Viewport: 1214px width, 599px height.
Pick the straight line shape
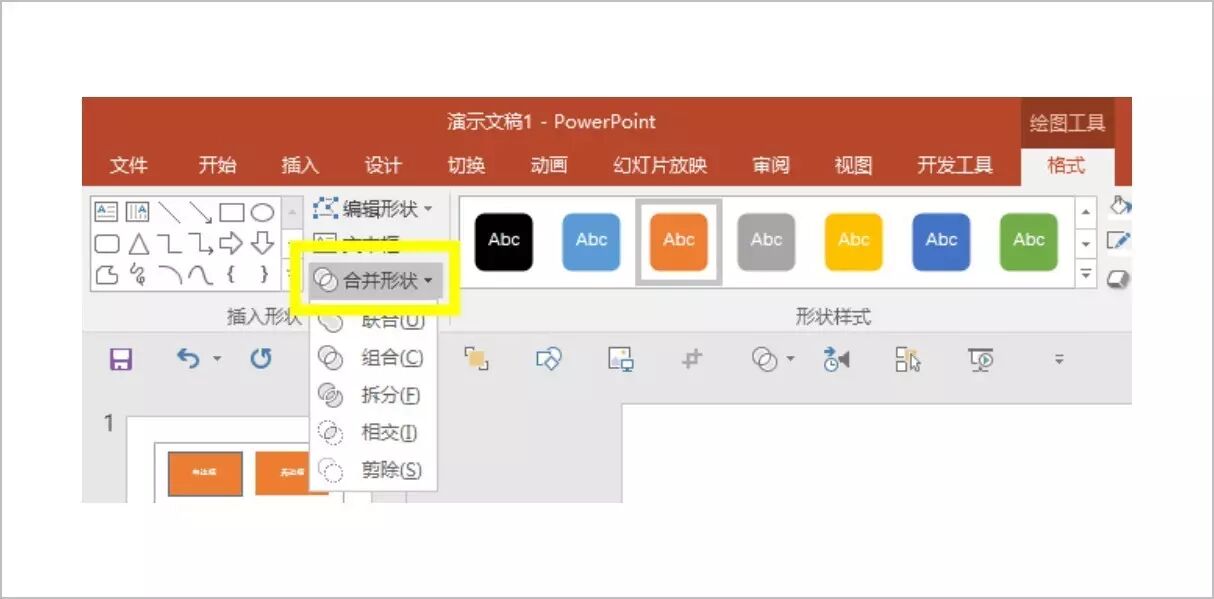coord(169,212)
